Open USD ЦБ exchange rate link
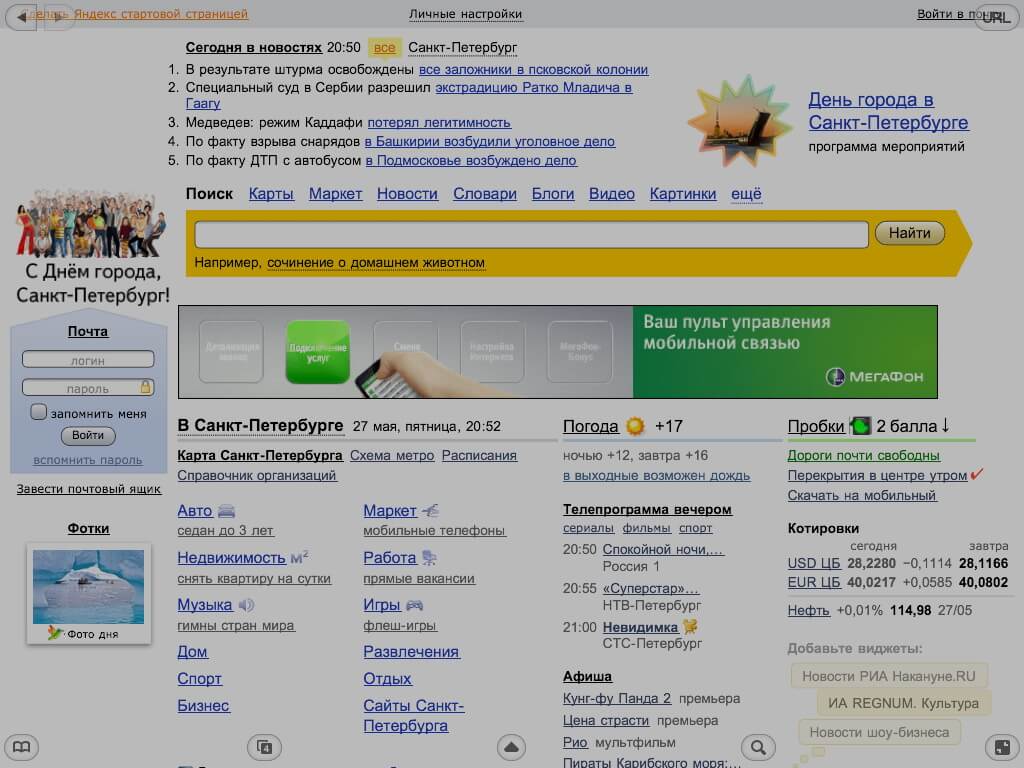 click(814, 563)
